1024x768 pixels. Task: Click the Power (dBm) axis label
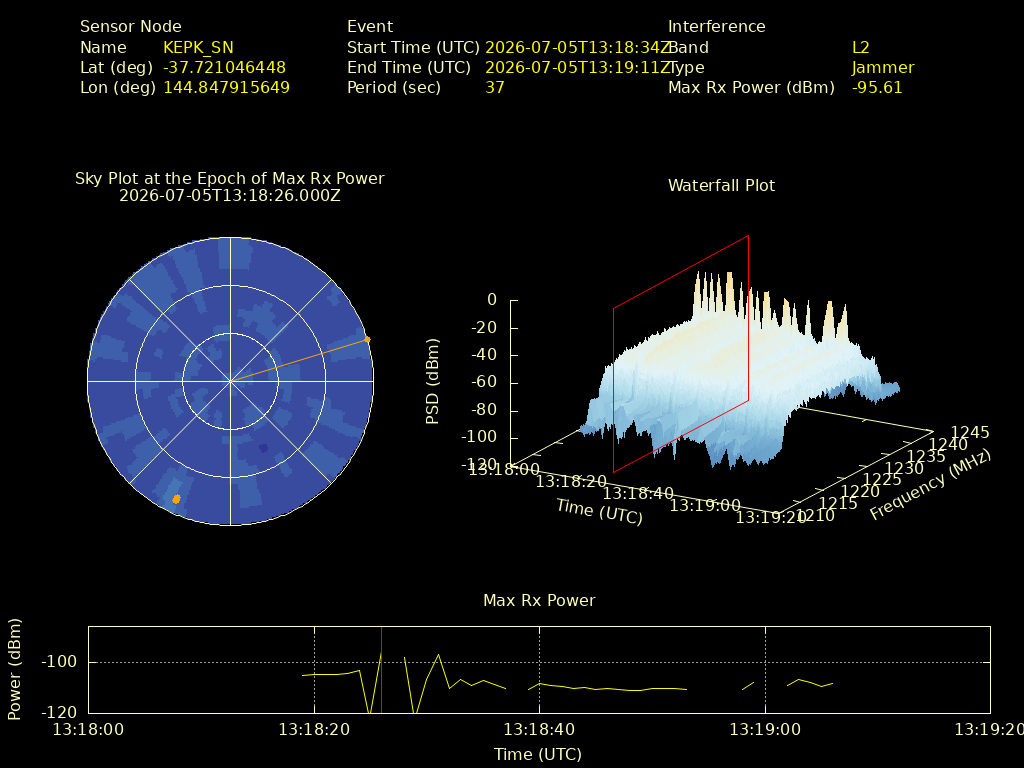point(14,669)
